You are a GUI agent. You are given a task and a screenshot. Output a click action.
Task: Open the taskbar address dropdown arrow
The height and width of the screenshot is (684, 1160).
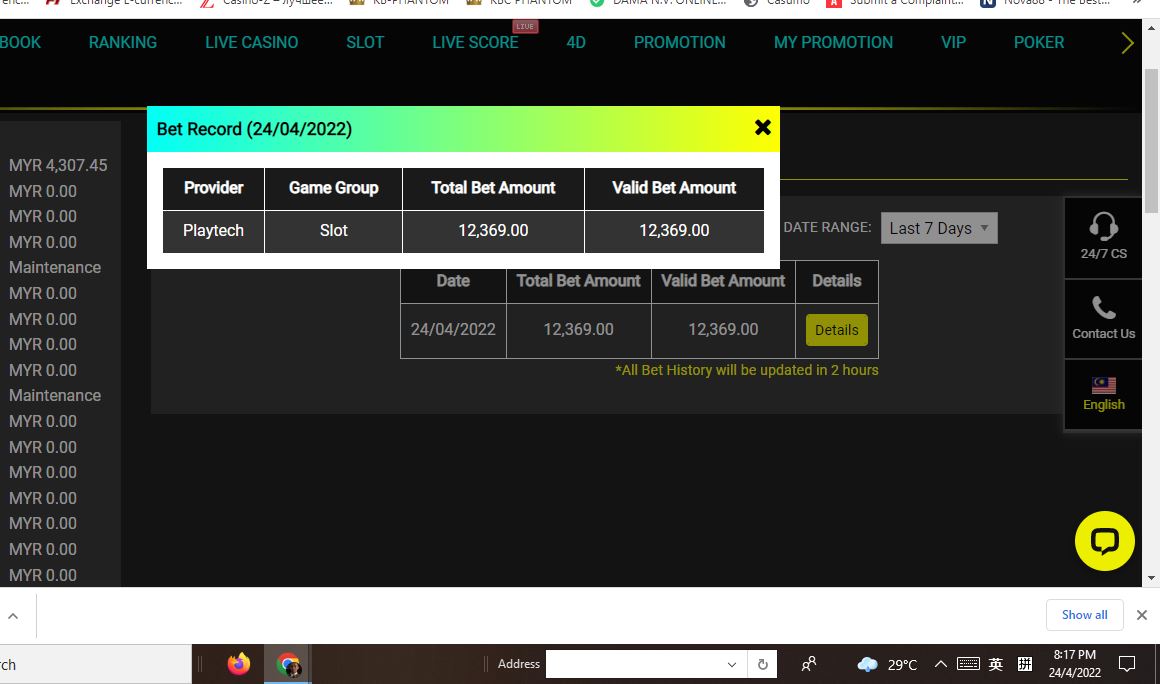pos(732,664)
